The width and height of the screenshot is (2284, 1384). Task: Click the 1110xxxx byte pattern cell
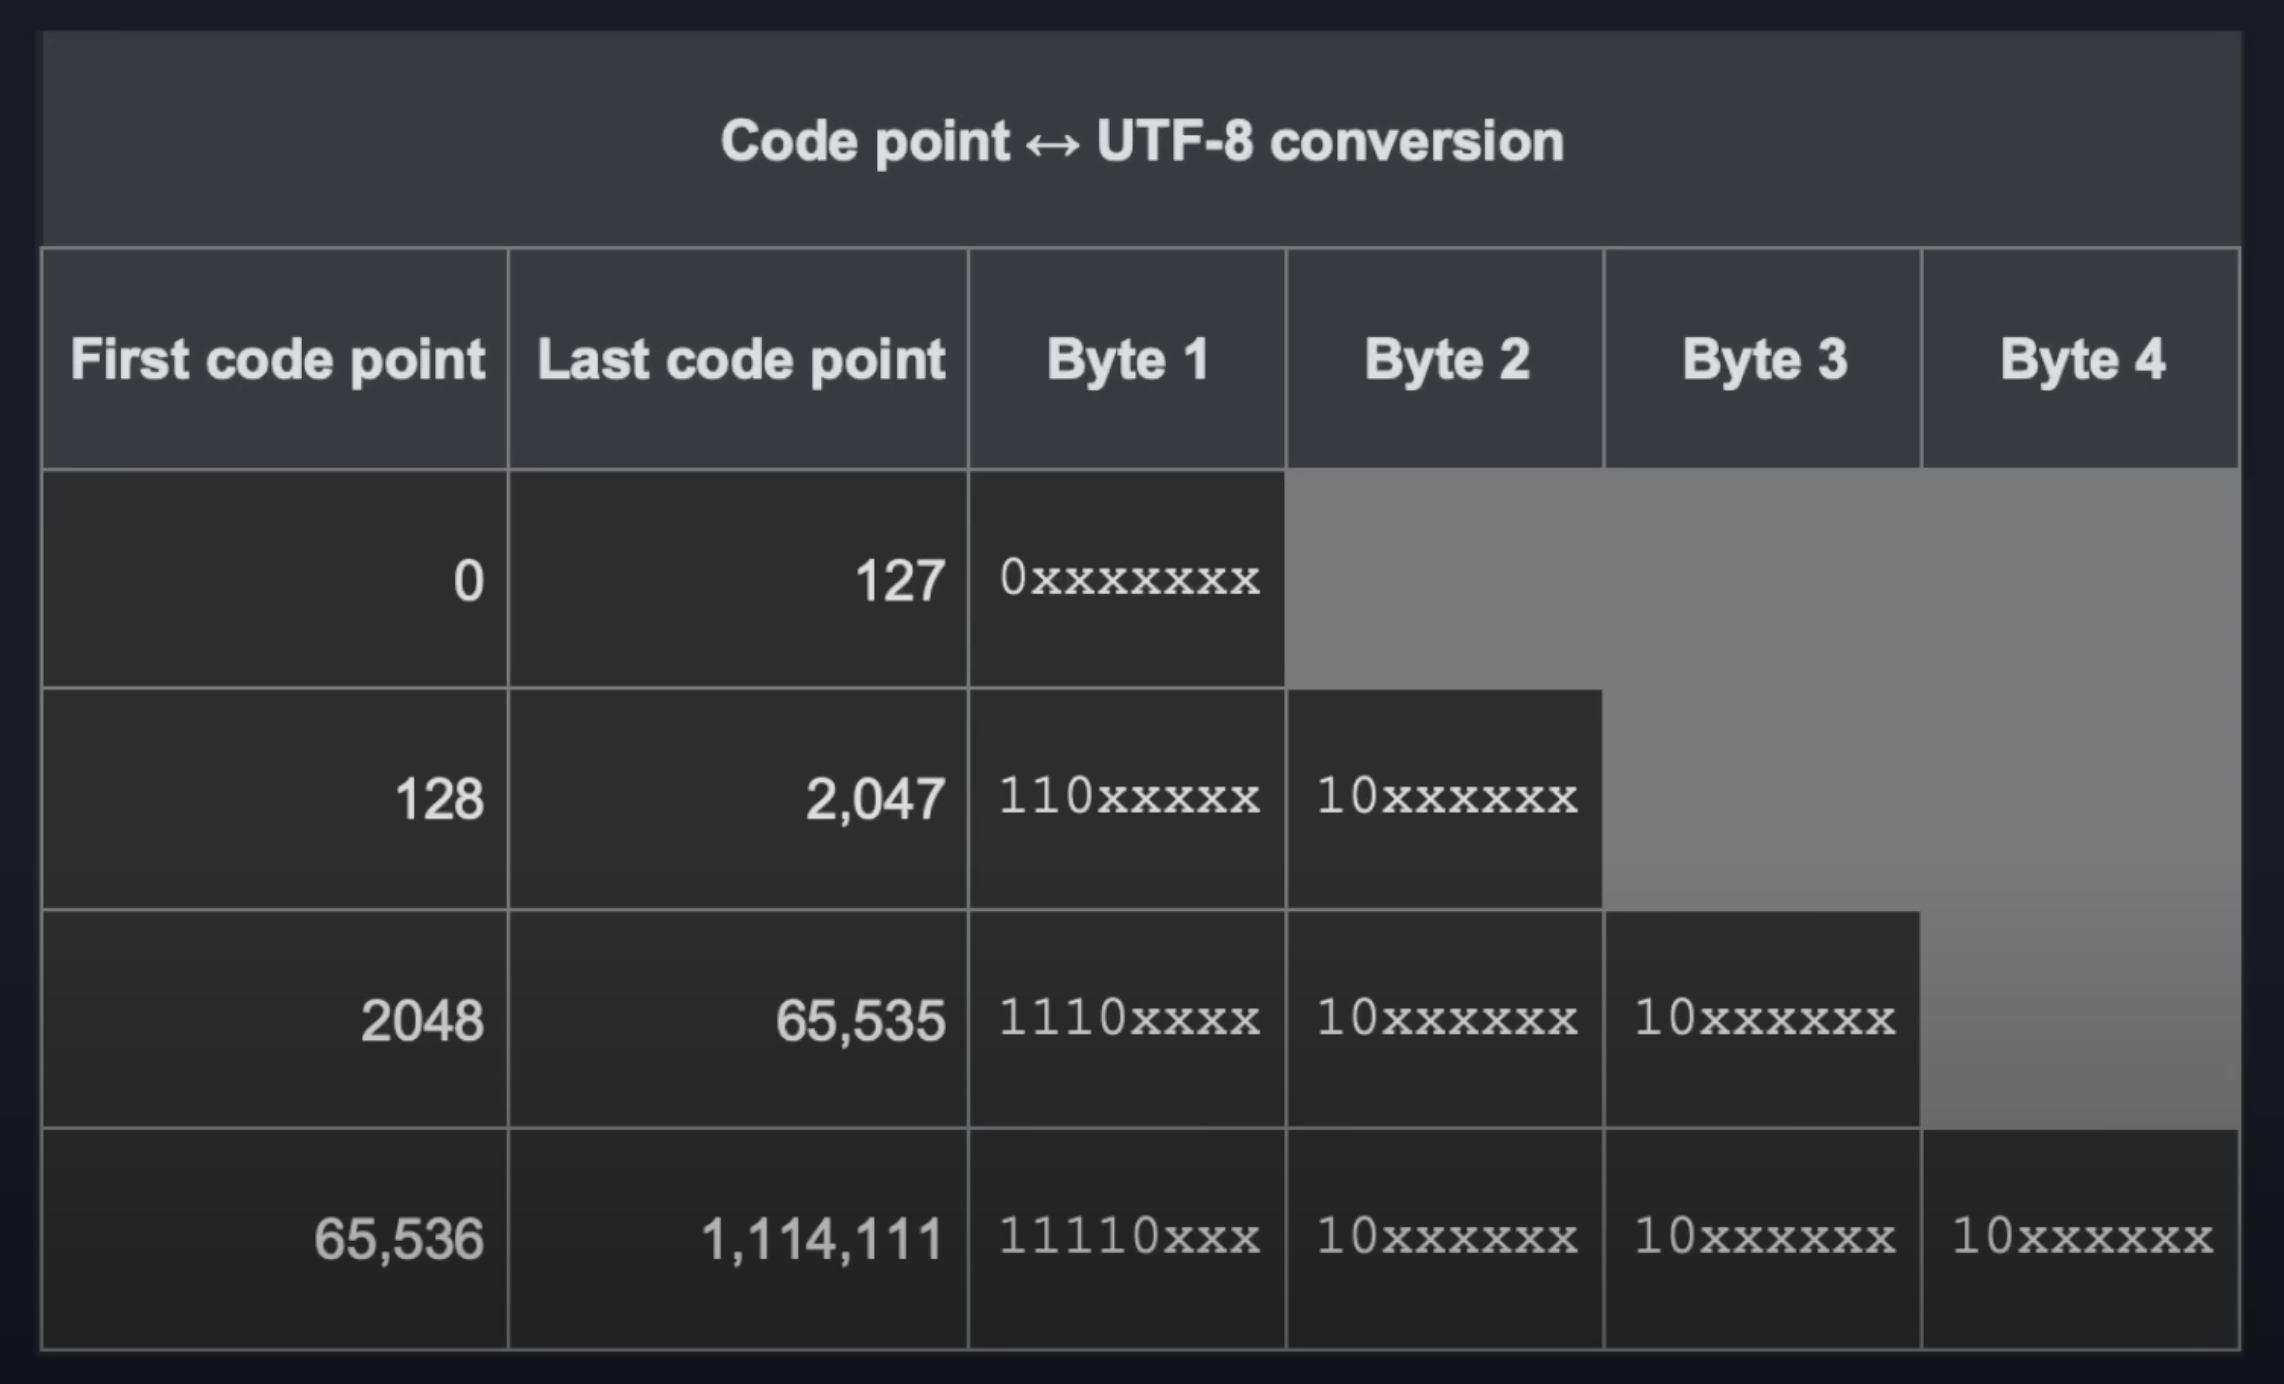click(1127, 1019)
